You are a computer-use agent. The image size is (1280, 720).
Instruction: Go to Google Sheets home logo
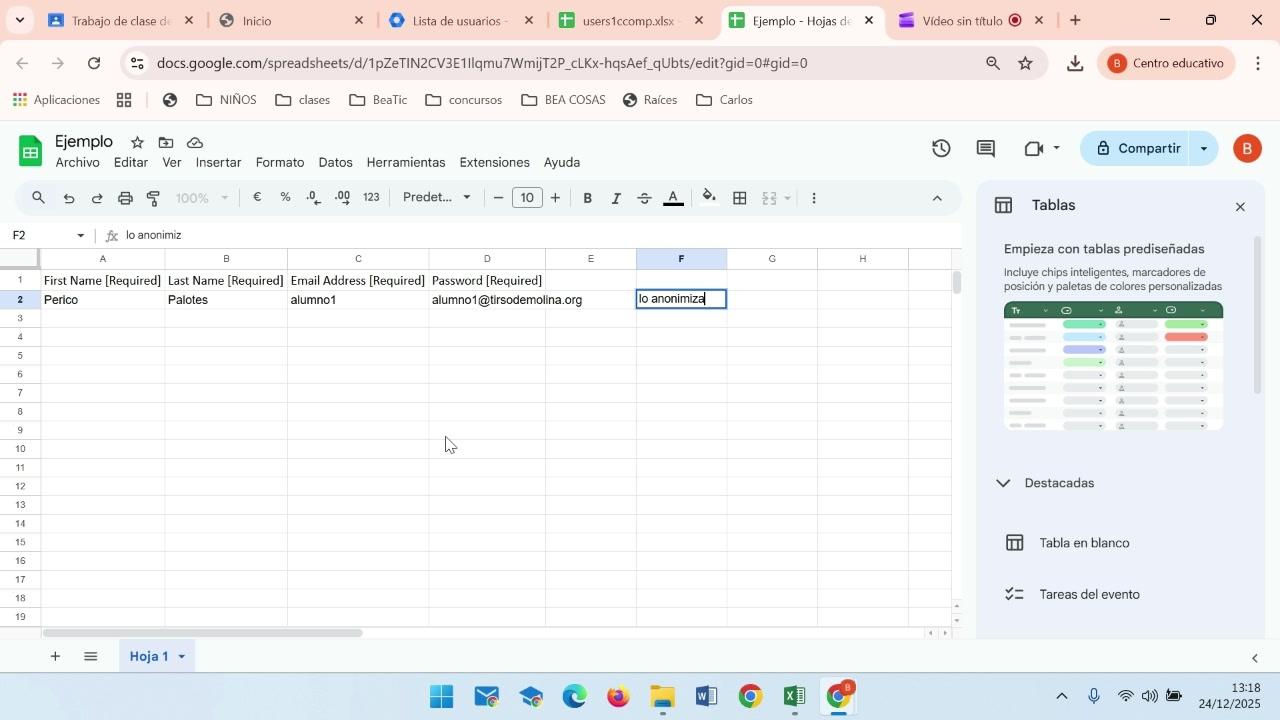[x=31, y=152]
